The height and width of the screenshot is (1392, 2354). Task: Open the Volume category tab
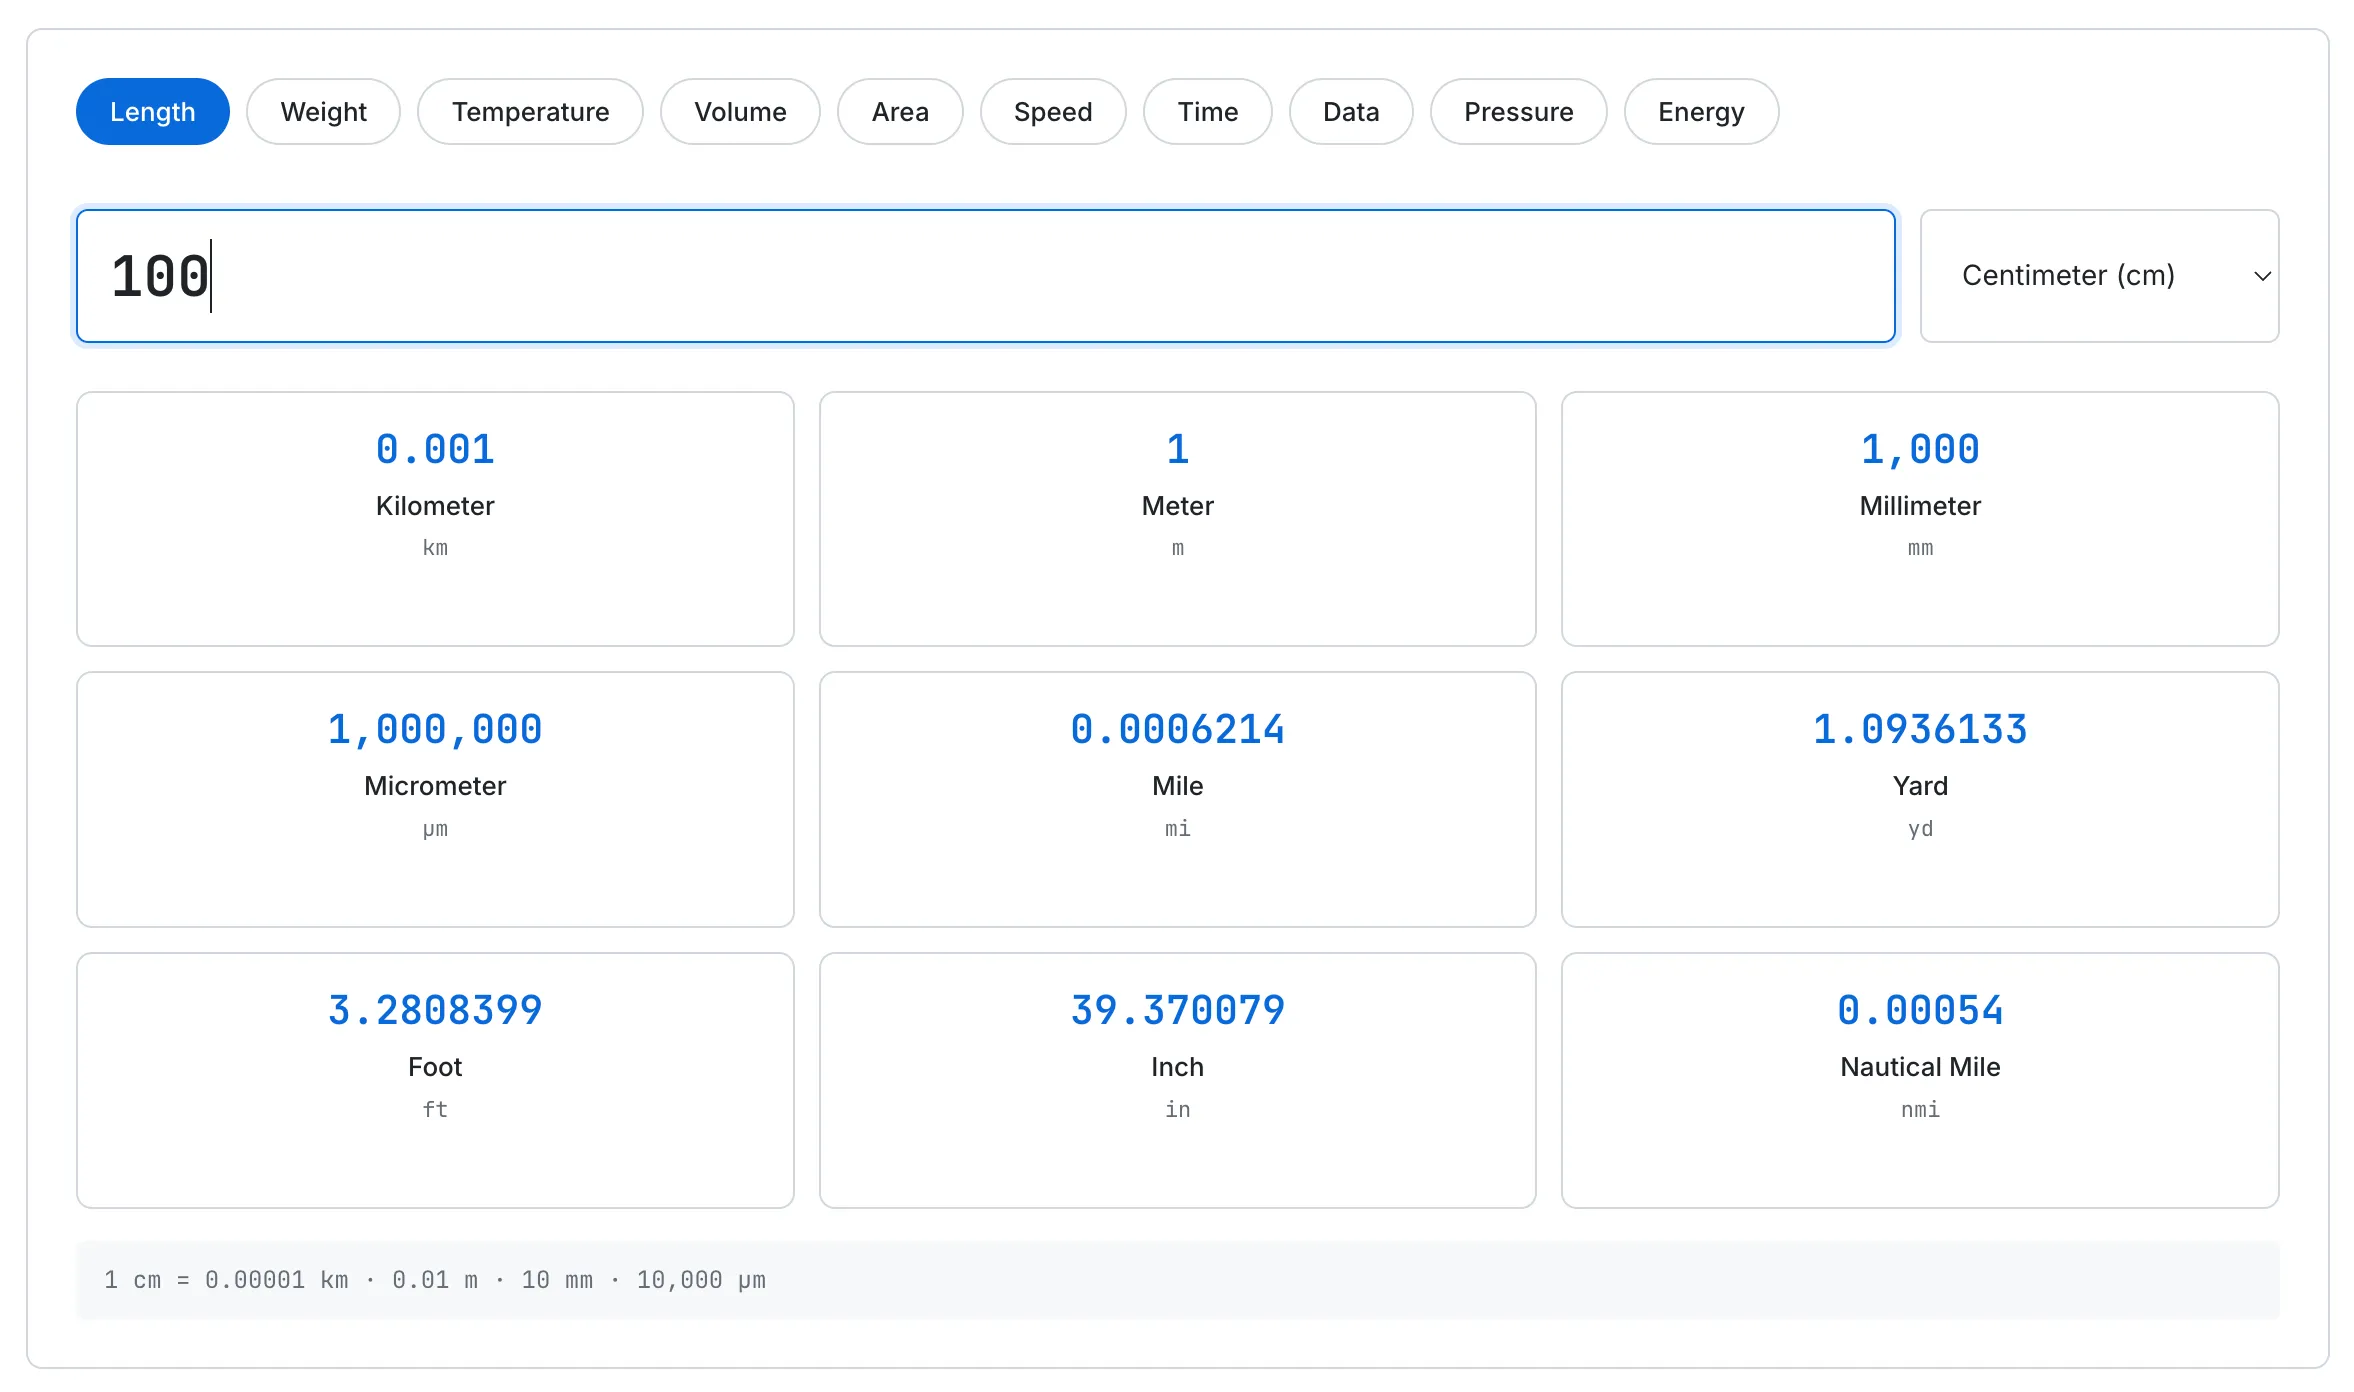[740, 112]
